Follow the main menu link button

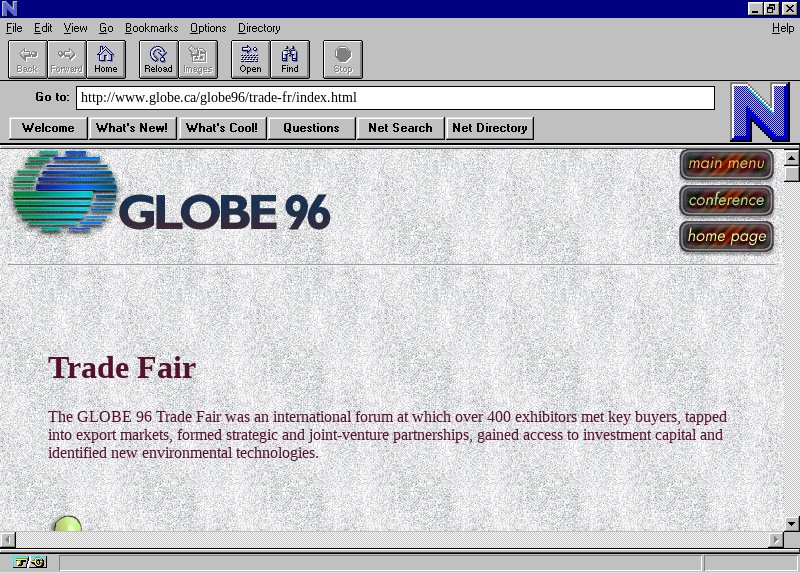coord(726,164)
